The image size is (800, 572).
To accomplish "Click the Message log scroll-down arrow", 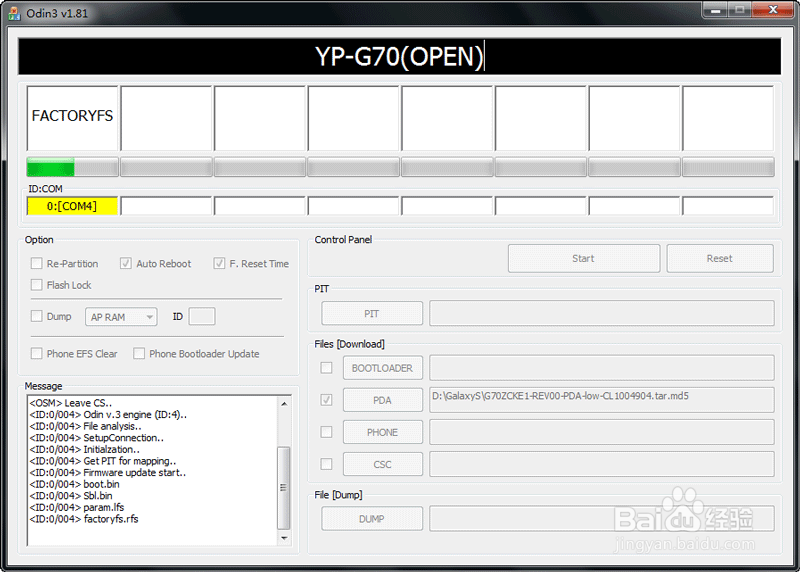I will pyautogui.click(x=284, y=538).
